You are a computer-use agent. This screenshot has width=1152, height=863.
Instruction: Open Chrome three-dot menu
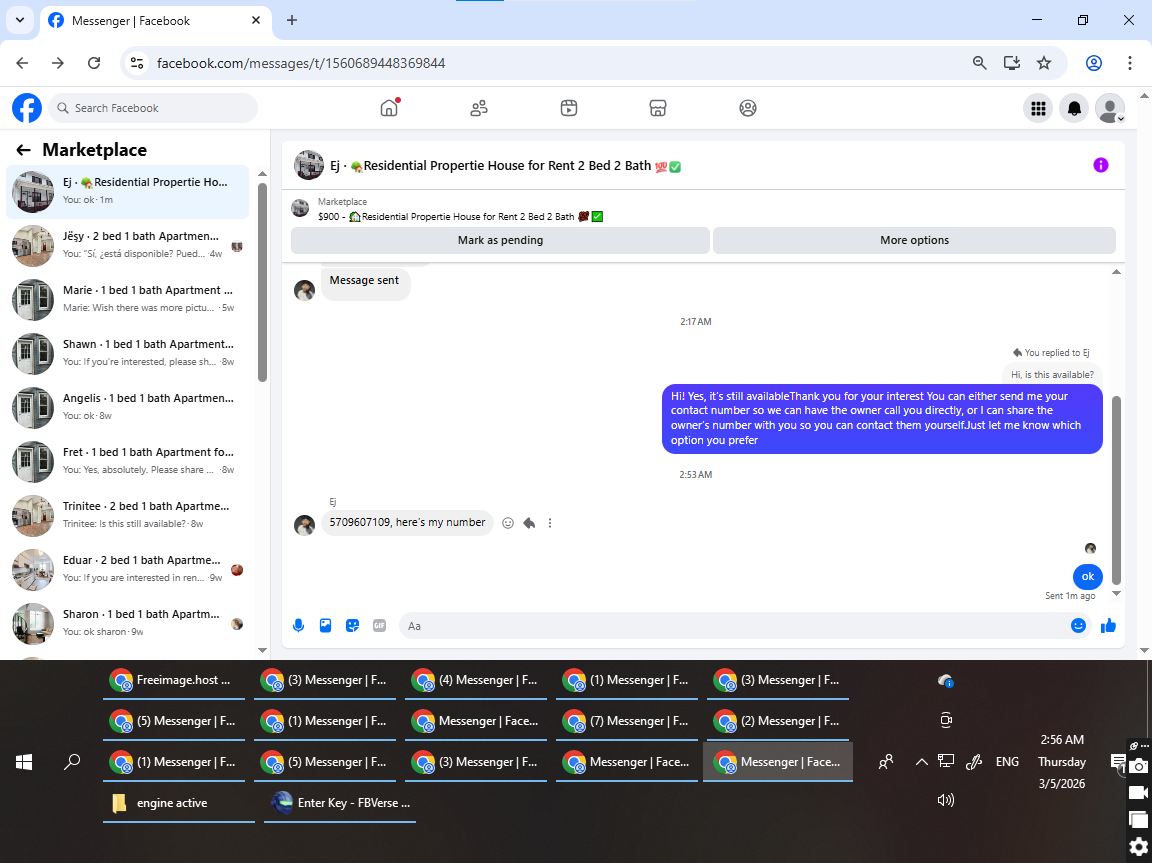(1130, 63)
